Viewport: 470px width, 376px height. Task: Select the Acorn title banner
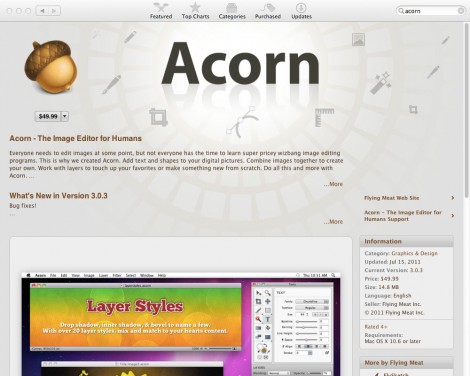click(x=240, y=63)
